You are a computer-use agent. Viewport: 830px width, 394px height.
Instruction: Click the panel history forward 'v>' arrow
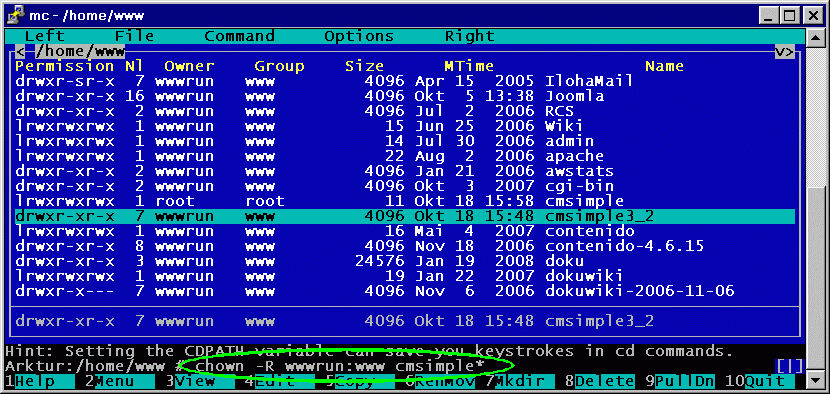(784, 51)
